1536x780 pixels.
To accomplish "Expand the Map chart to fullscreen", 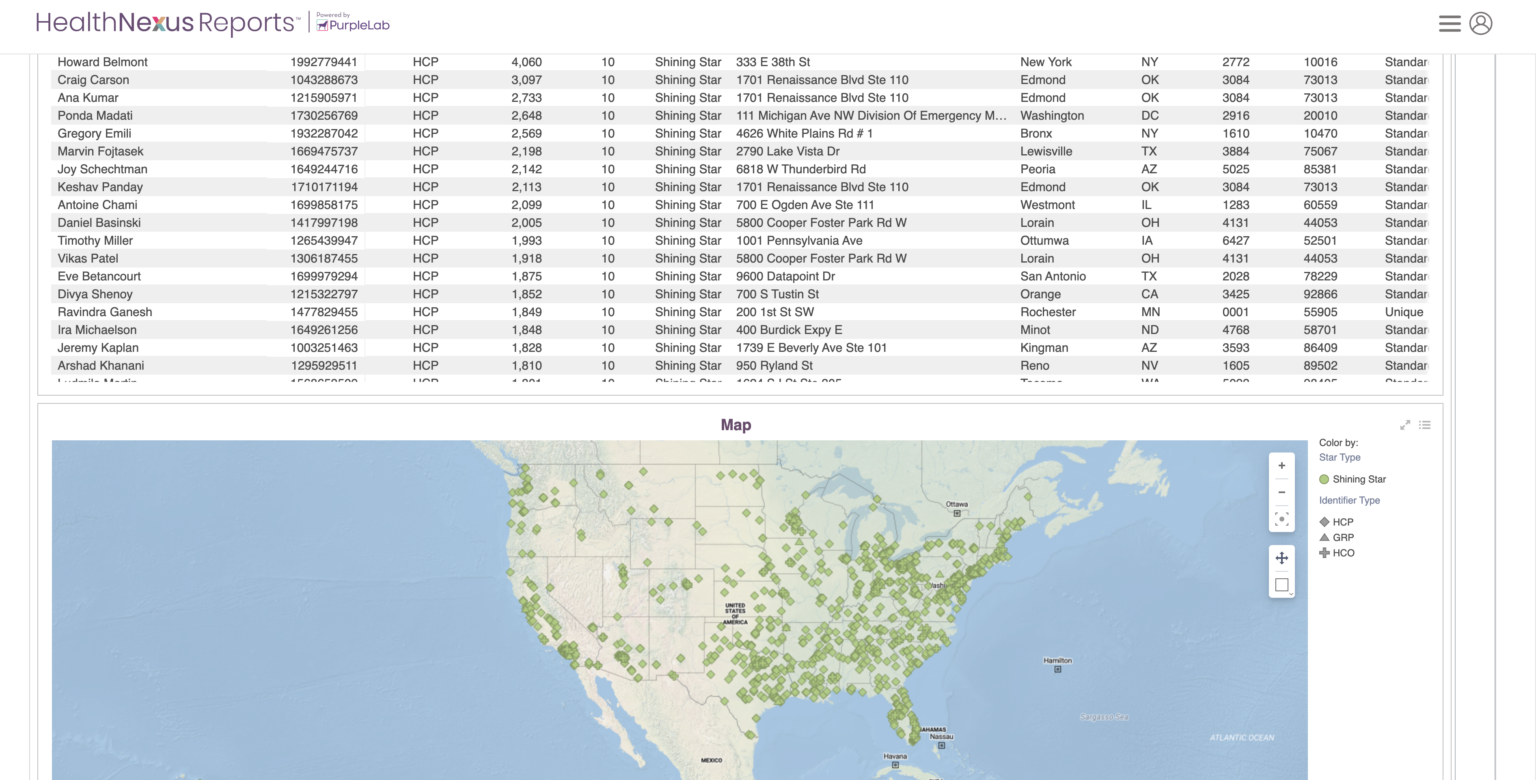I will [1405, 425].
